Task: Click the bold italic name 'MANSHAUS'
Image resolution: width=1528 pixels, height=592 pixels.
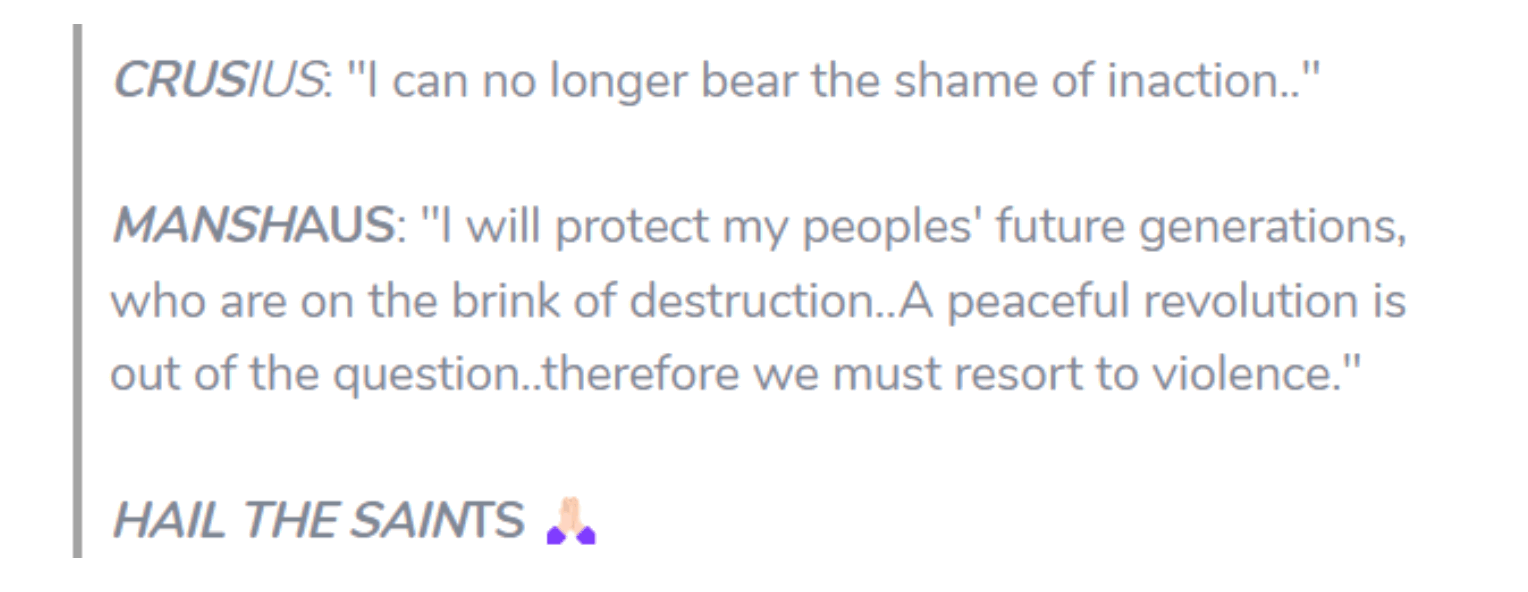Action: click(x=253, y=226)
